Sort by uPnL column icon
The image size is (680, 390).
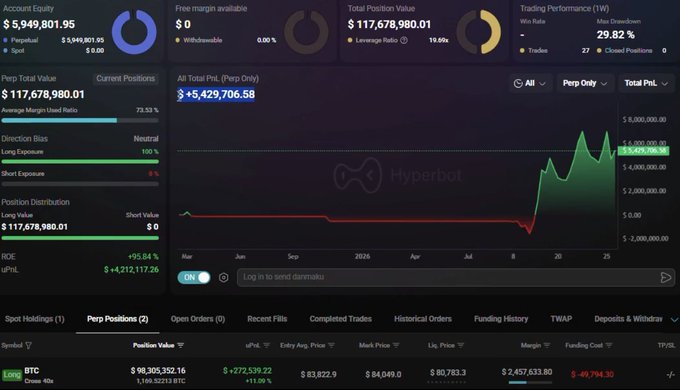266,345
